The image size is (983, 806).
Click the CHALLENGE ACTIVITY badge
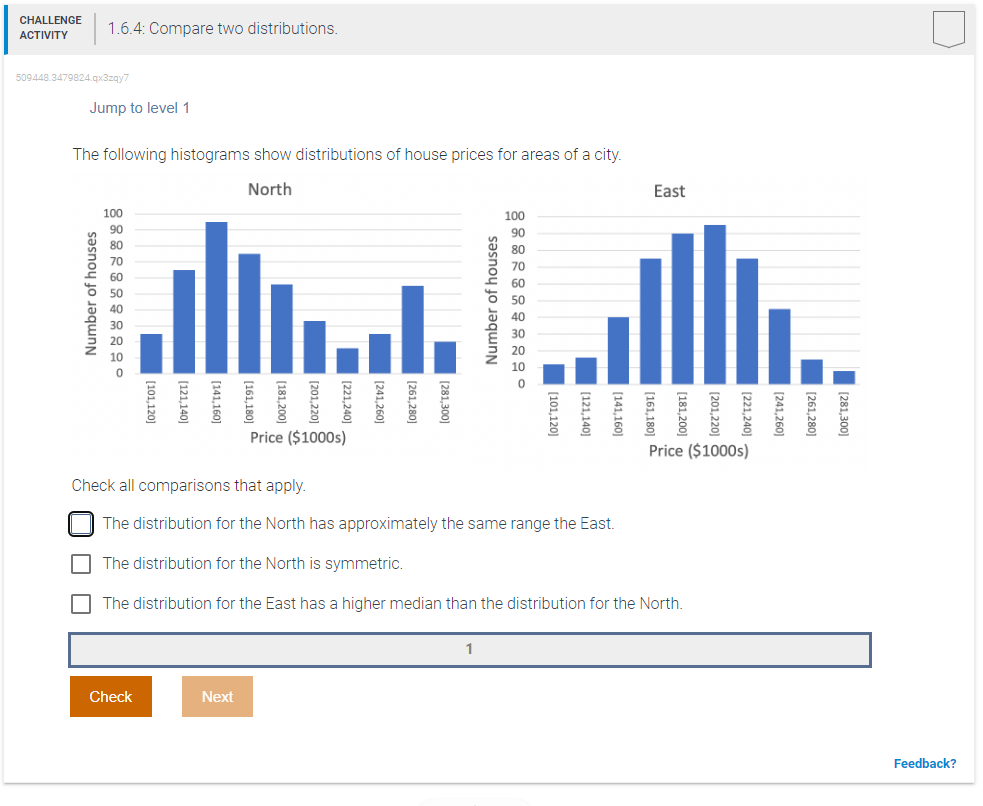[x=50, y=26]
